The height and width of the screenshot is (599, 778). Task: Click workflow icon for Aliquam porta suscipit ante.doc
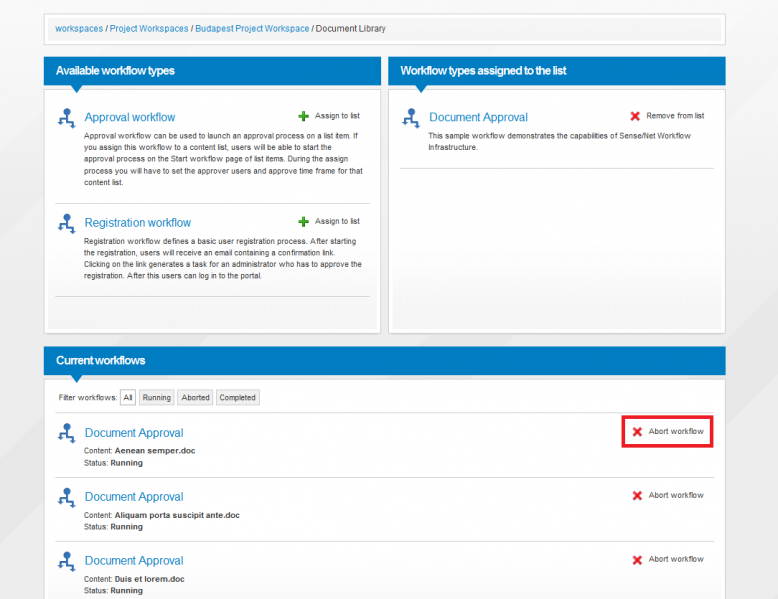[66, 497]
